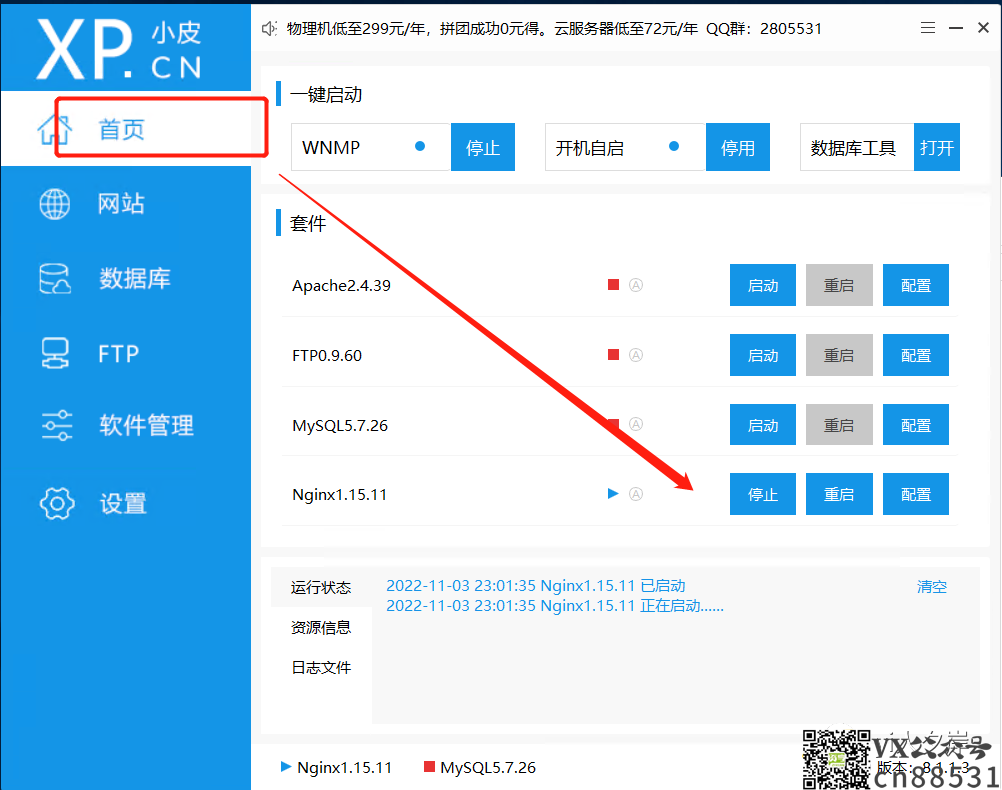
Task: Open the 设置 settings gear item
Action: [x=125, y=503]
